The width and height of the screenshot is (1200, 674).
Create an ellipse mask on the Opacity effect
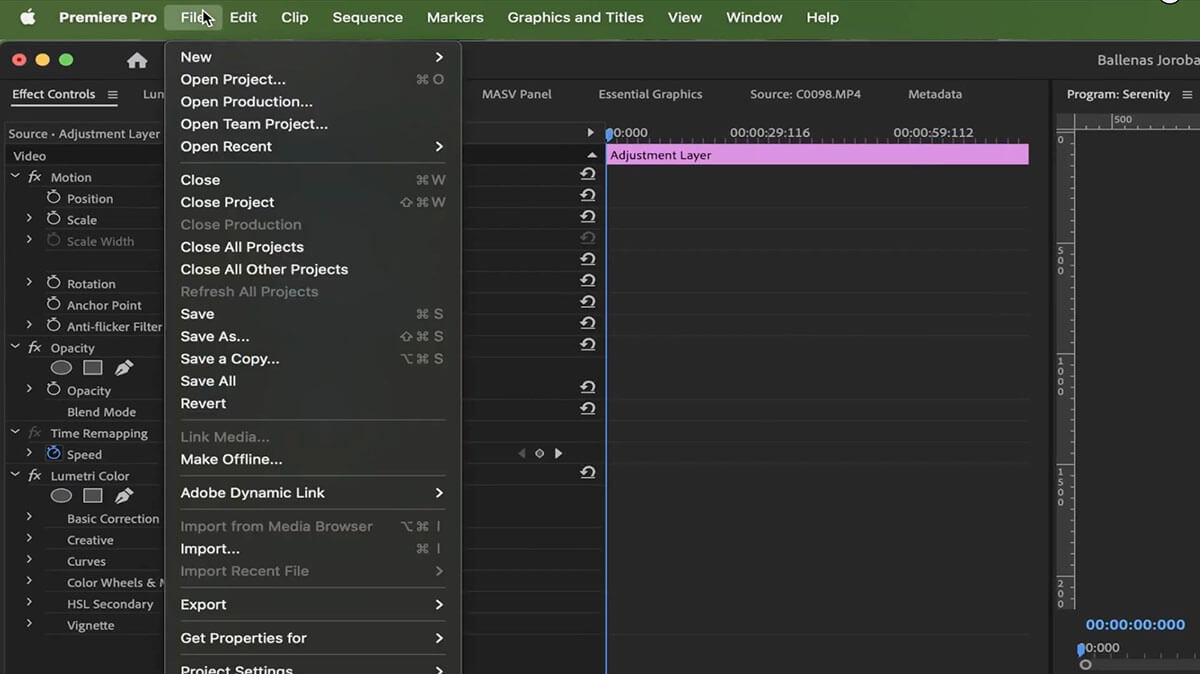pyautogui.click(x=61, y=367)
